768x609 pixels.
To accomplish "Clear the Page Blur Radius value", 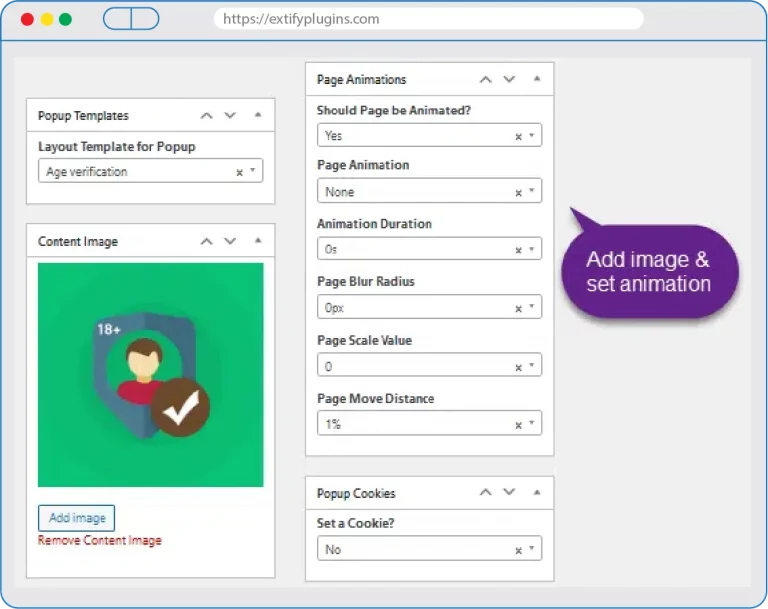I will pos(518,309).
